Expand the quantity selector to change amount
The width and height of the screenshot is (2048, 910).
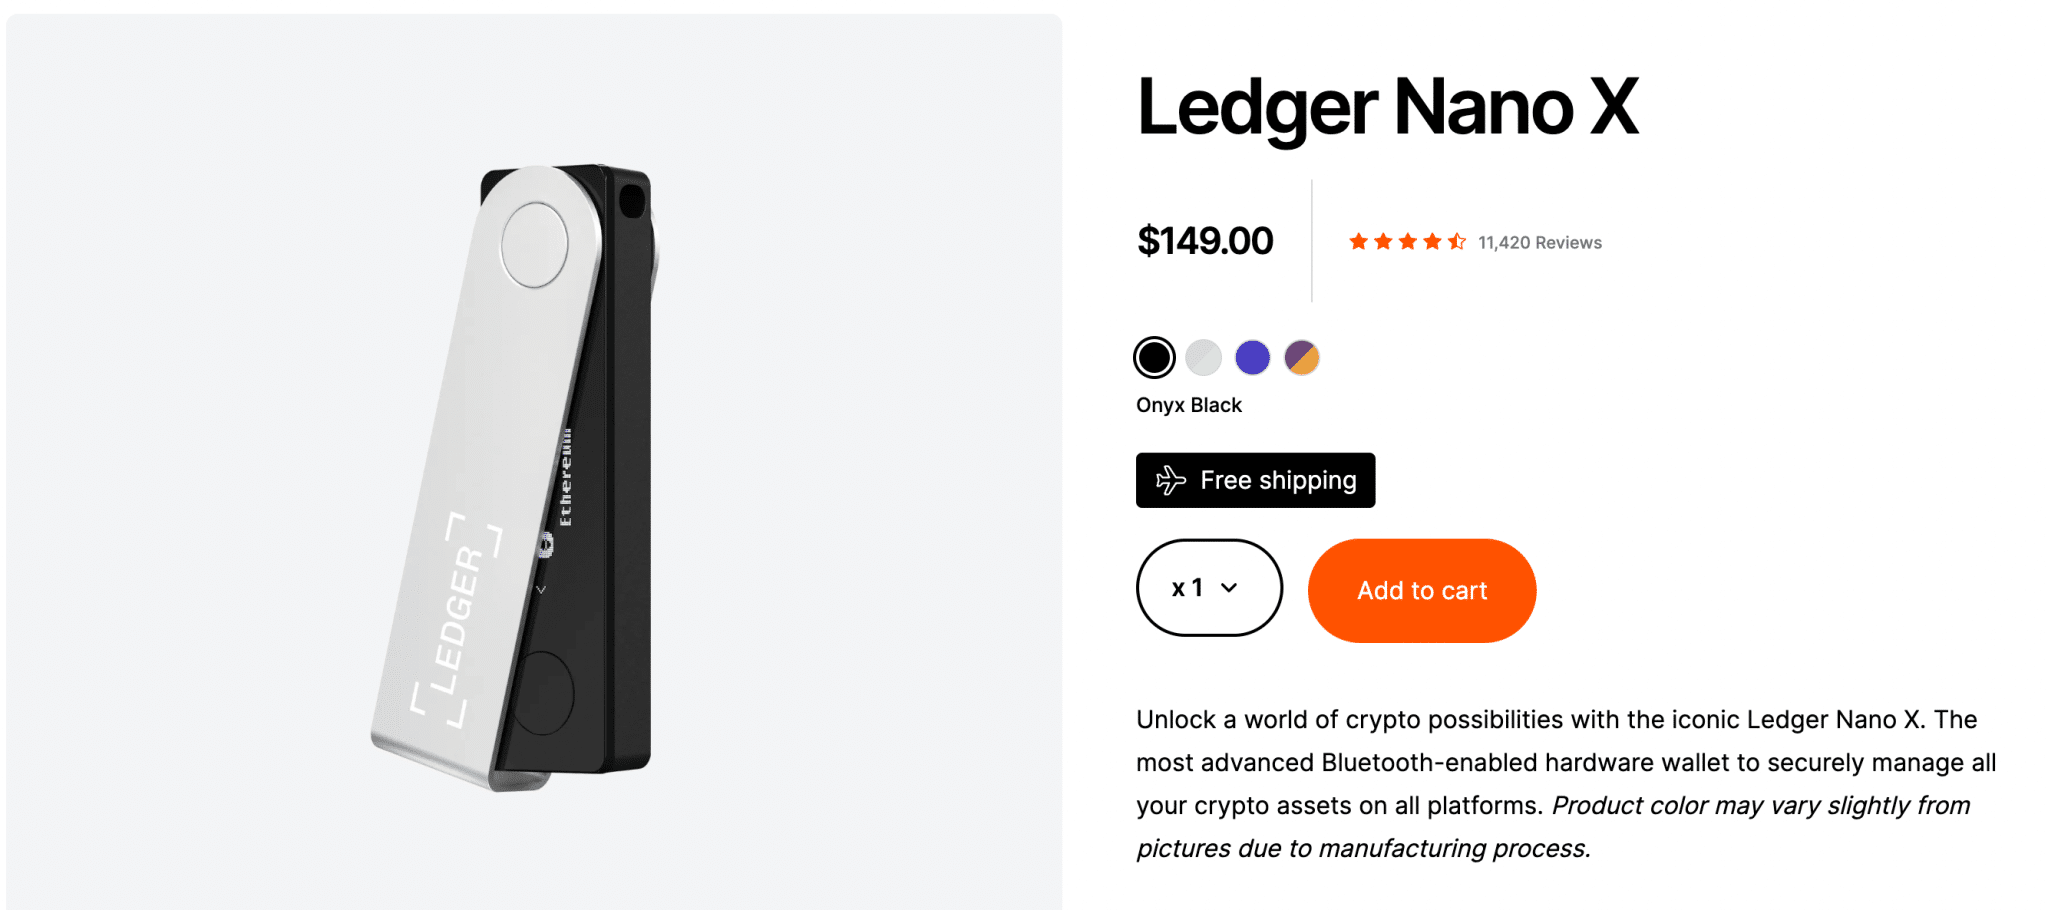pyautogui.click(x=1209, y=588)
